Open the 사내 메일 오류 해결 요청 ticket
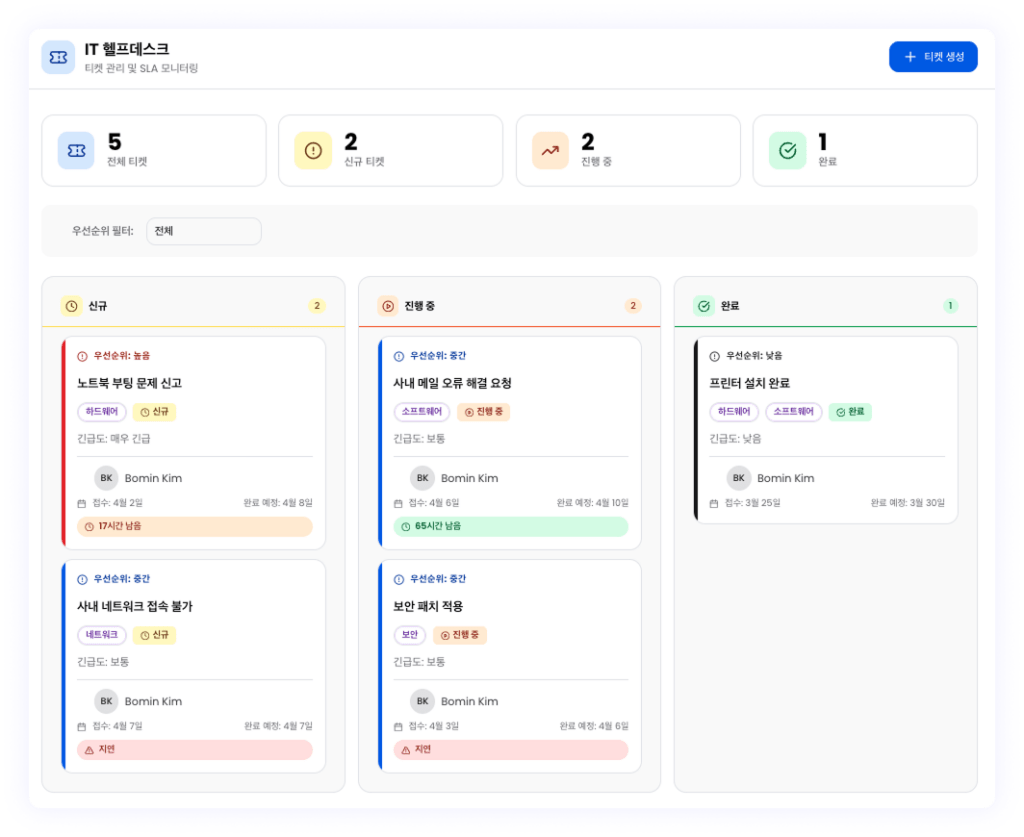The image size is (1024, 837). 452,383
